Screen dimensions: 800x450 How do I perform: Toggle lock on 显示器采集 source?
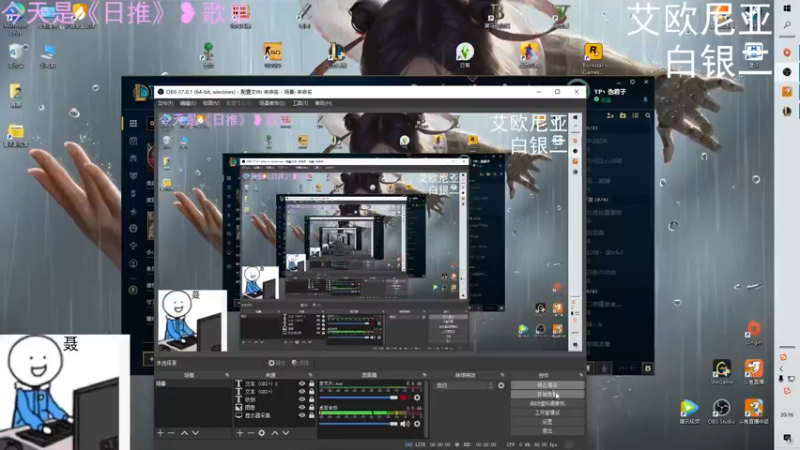(x=311, y=415)
